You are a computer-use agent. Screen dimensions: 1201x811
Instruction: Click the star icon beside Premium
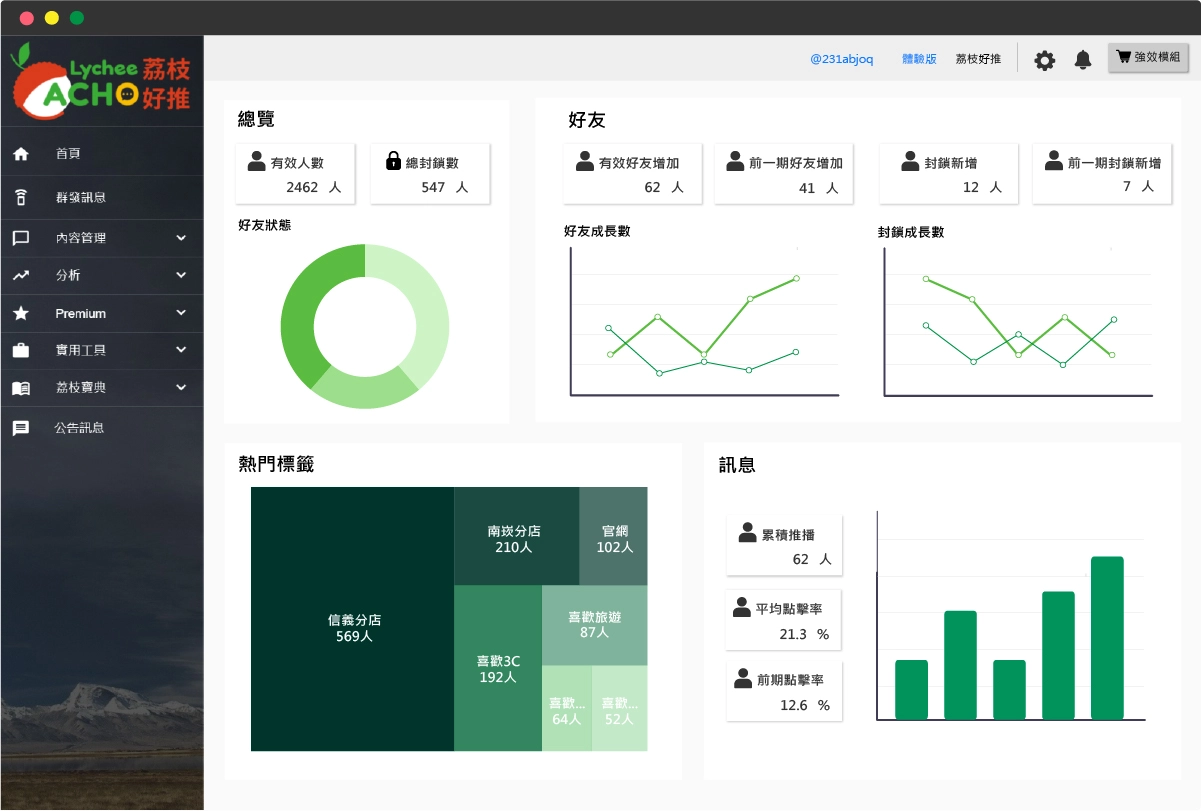pos(21,313)
